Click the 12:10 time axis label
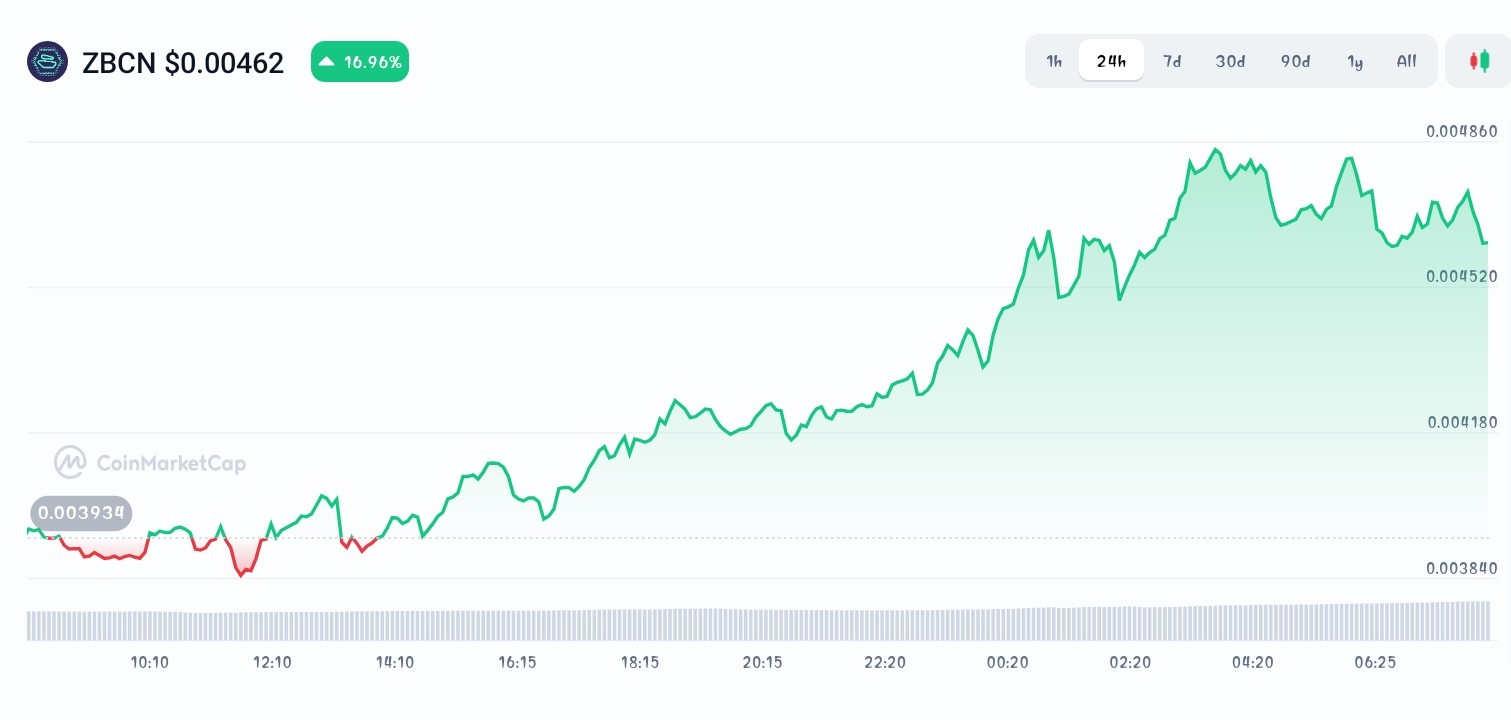This screenshot has width=1511, height=720. 272,662
